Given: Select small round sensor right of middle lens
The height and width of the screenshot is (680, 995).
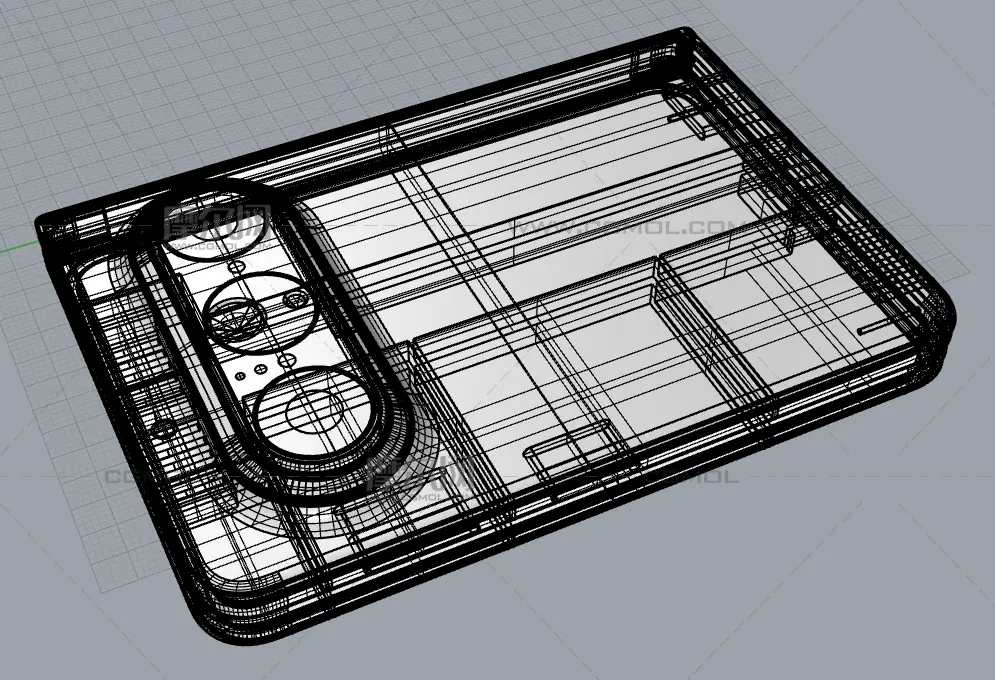Looking at the screenshot, I should 295,297.
